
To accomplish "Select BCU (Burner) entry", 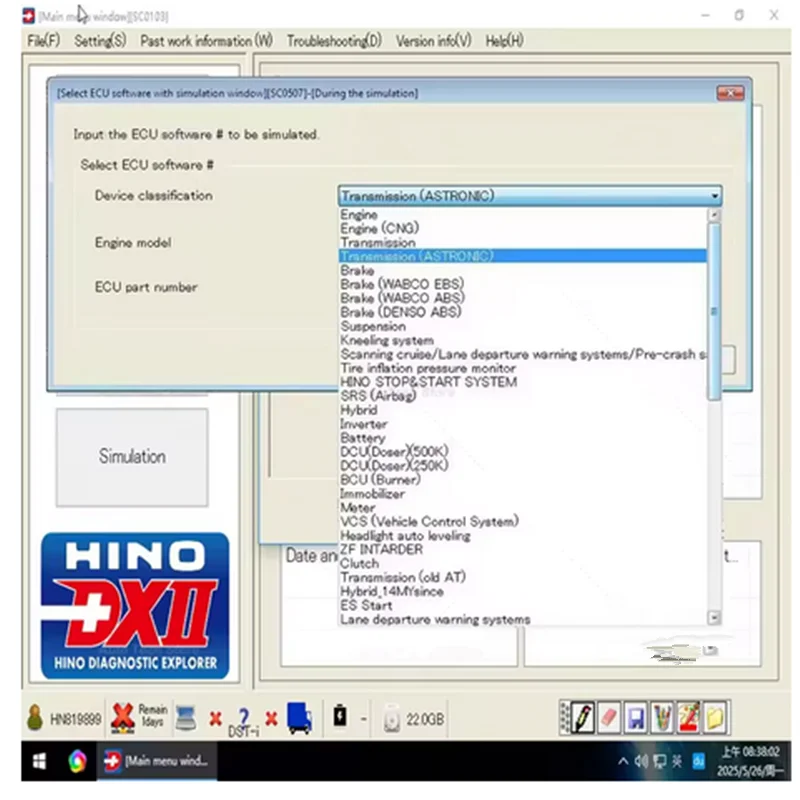I will coord(523,480).
